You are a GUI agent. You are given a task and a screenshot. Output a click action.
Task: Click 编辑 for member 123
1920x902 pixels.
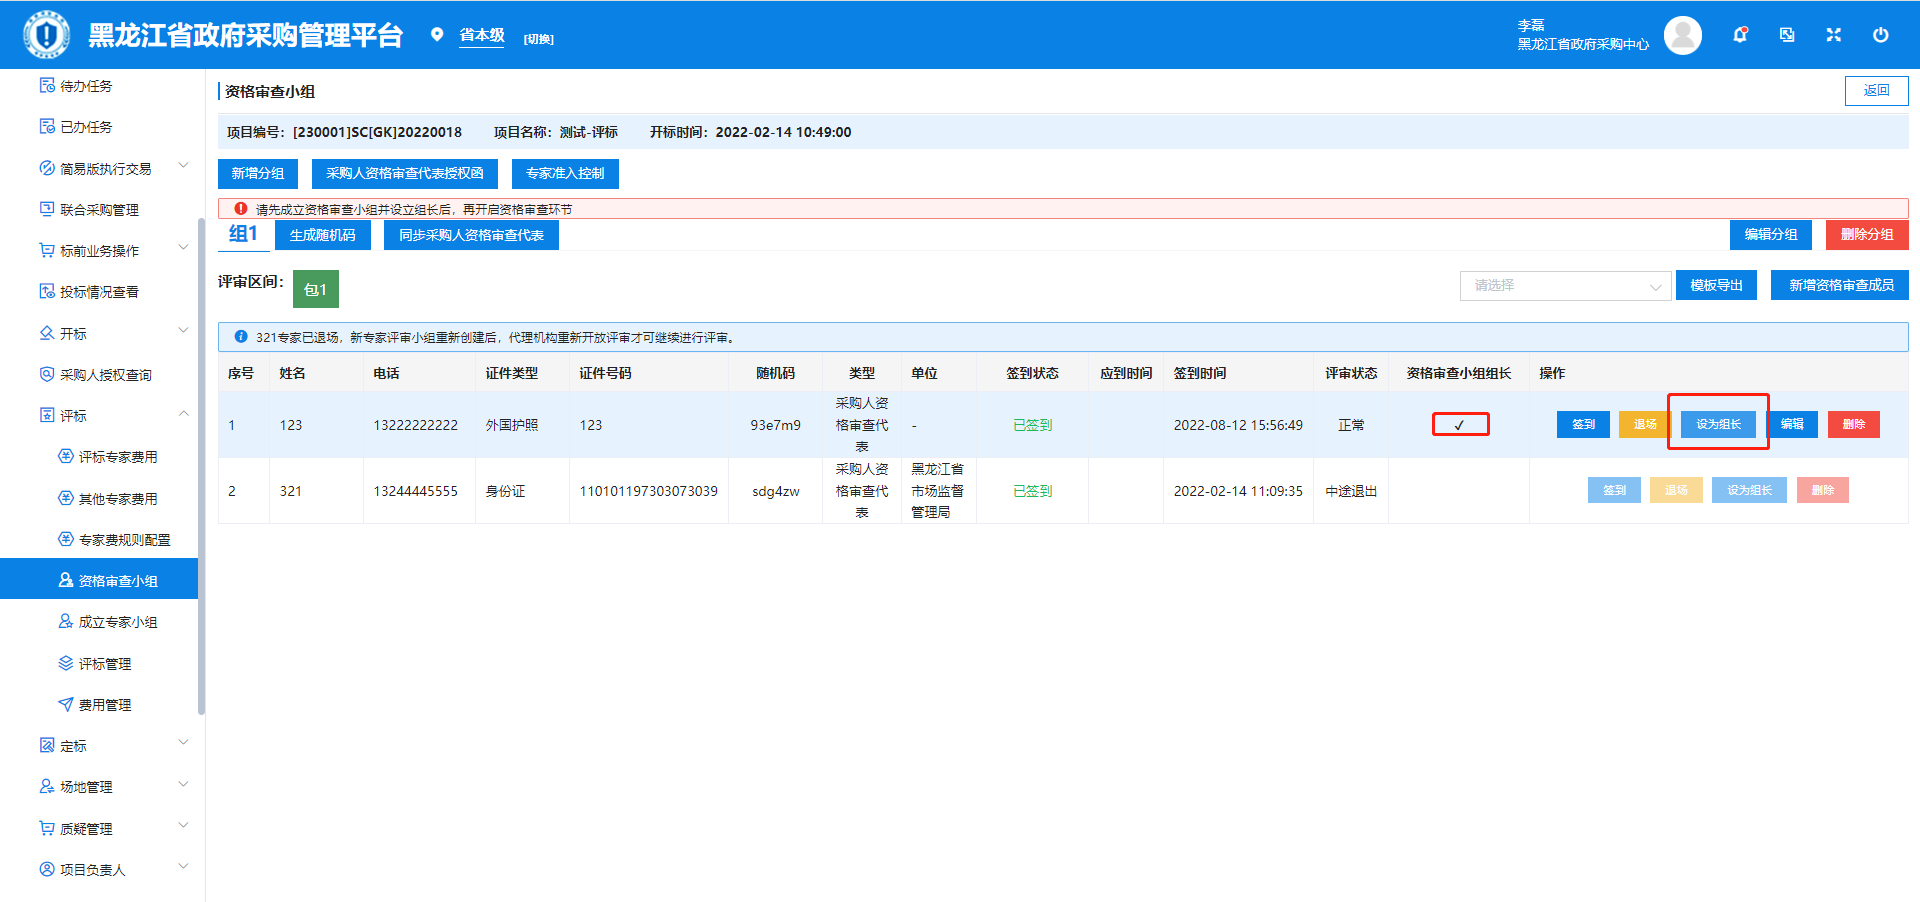click(1792, 424)
